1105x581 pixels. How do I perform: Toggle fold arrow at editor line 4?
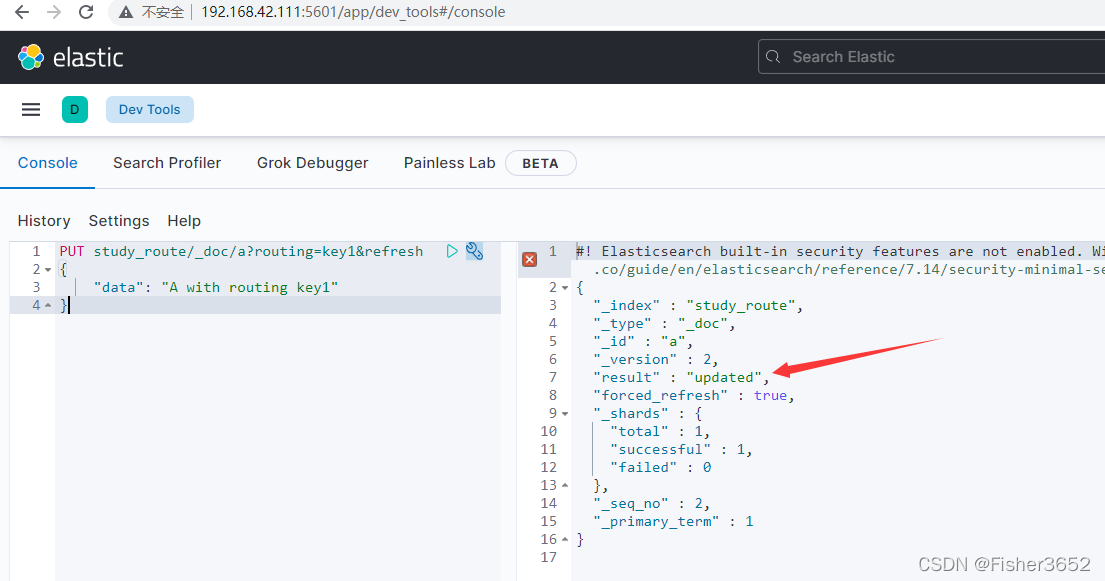click(48, 305)
